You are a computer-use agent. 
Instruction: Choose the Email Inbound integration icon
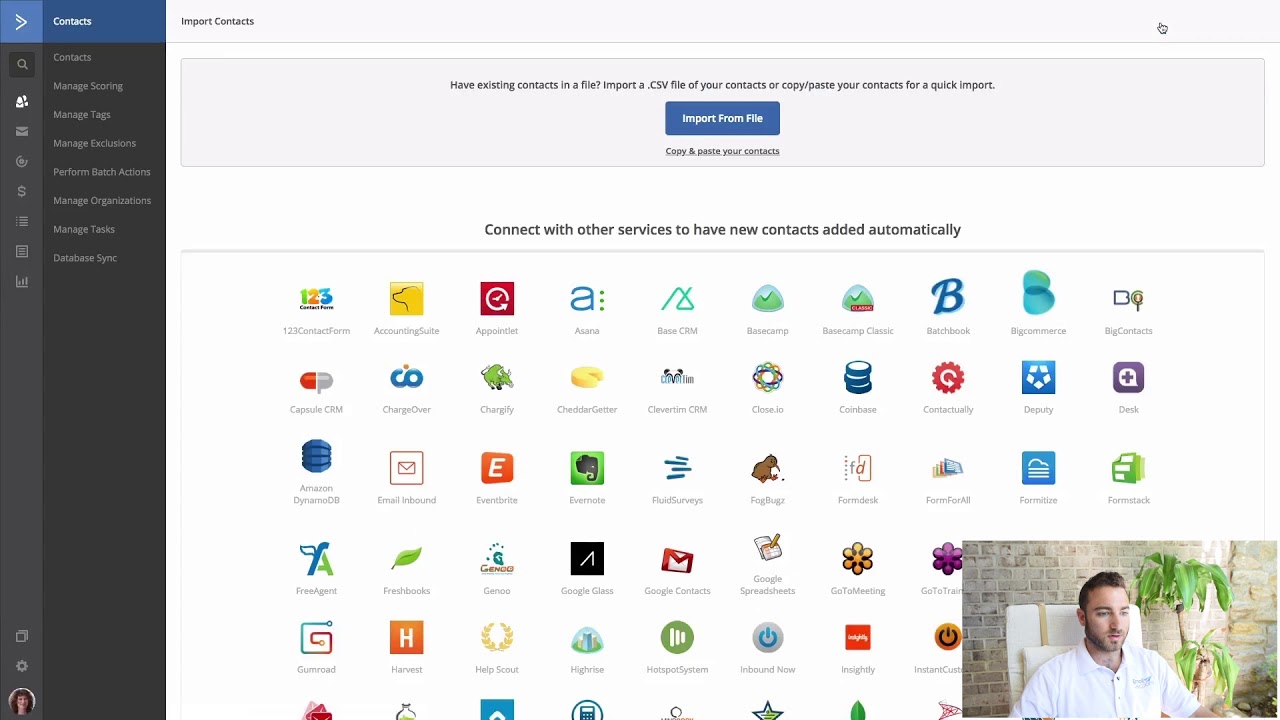(406, 468)
